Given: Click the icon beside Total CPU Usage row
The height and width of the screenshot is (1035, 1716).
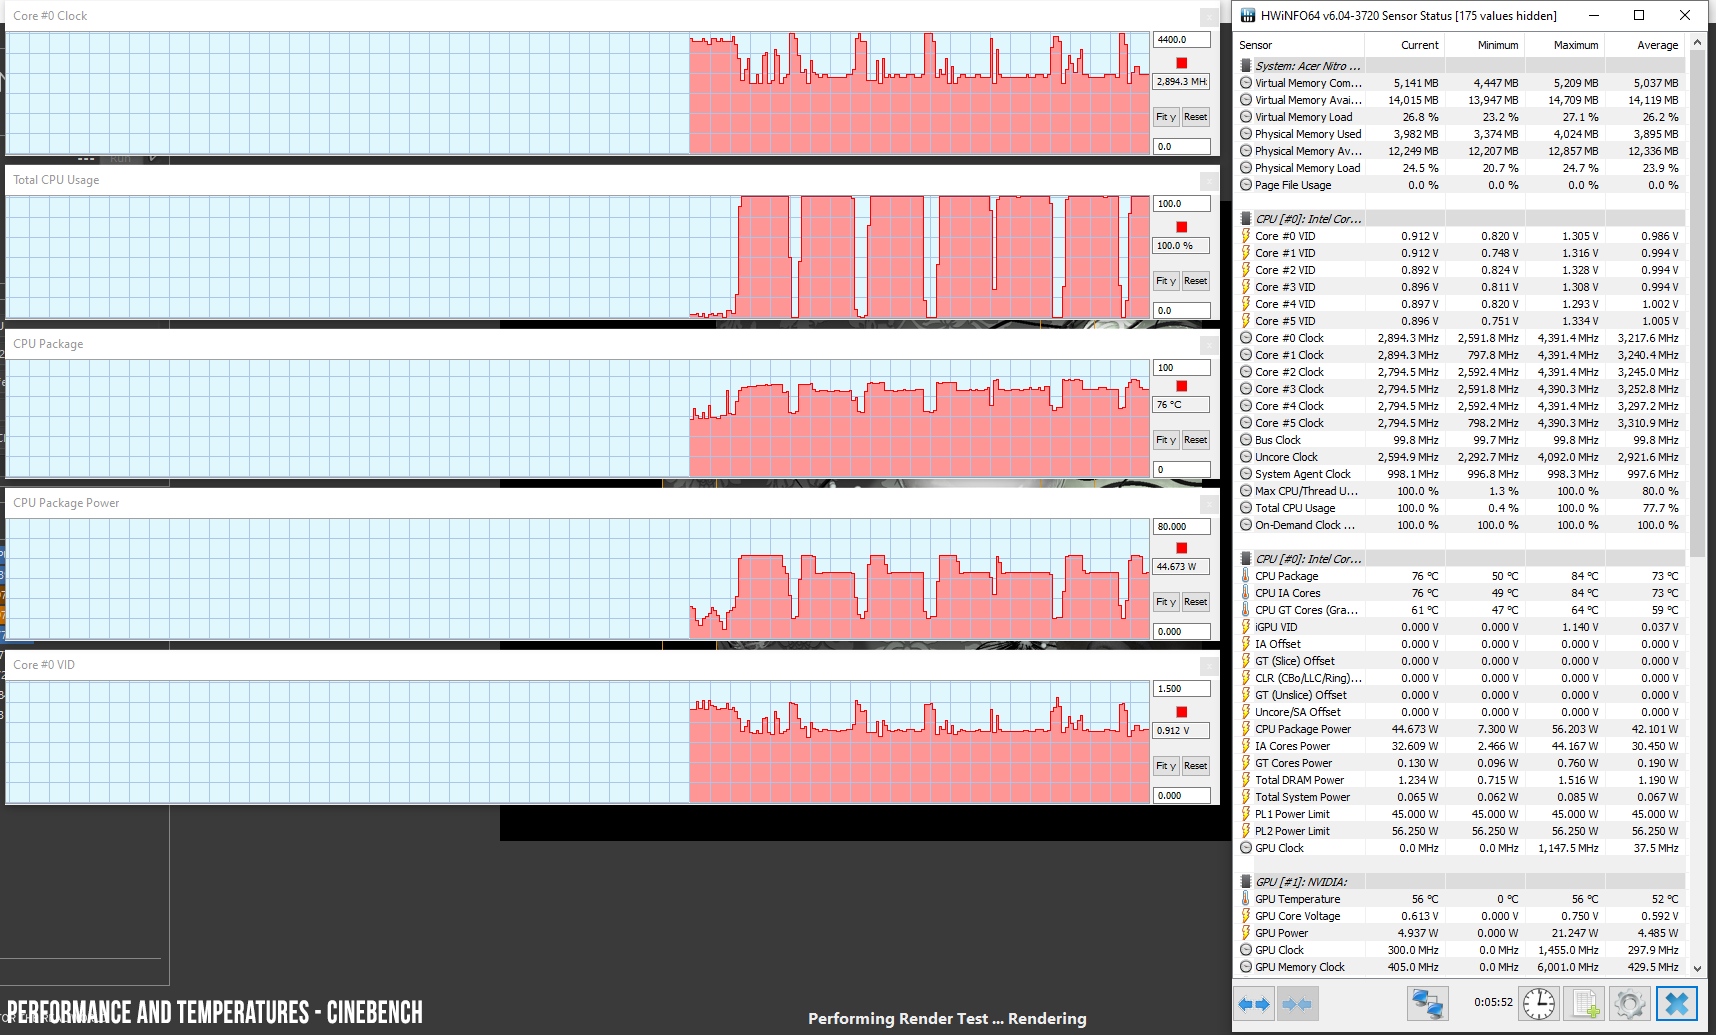Looking at the screenshot, I should pyautogui.click(x=1245, y=508).
